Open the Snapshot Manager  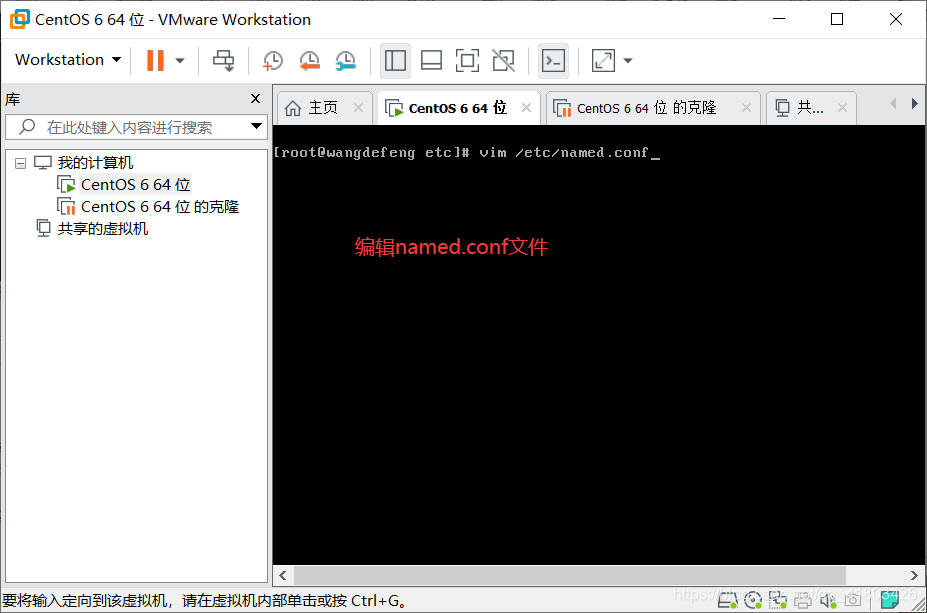345,60
